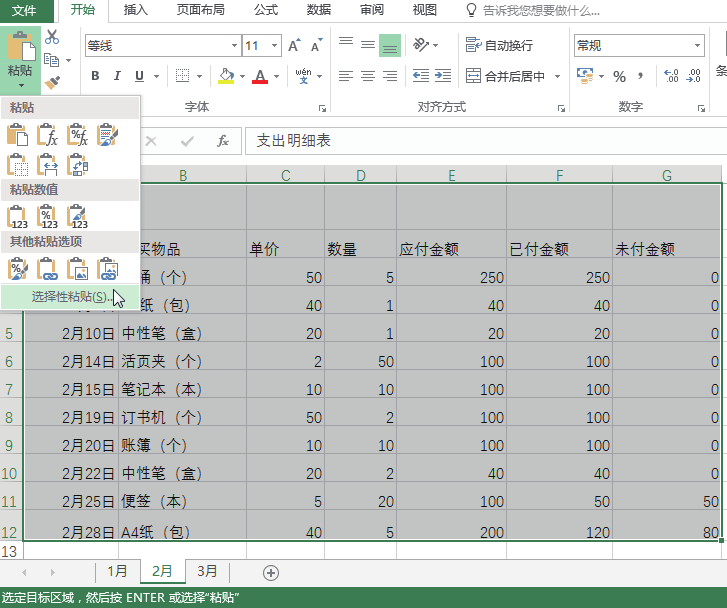Click the Comma Style icon

(641, 76)
